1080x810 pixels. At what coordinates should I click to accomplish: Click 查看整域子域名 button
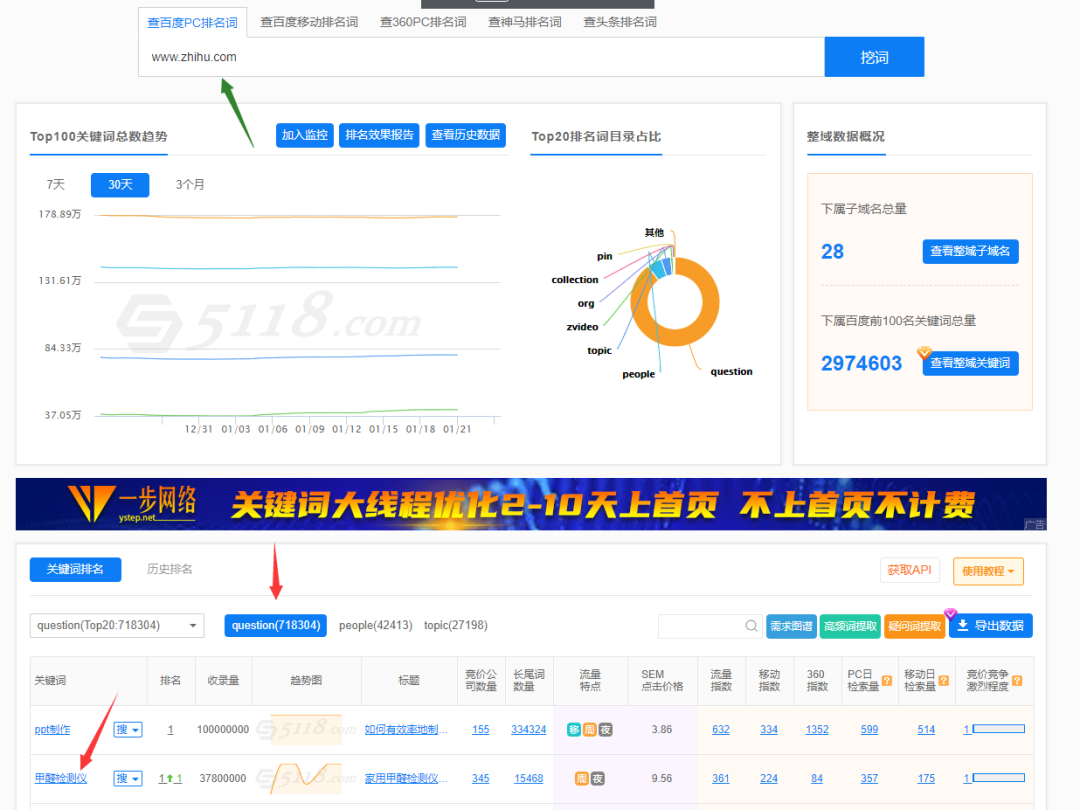point(970,251)
